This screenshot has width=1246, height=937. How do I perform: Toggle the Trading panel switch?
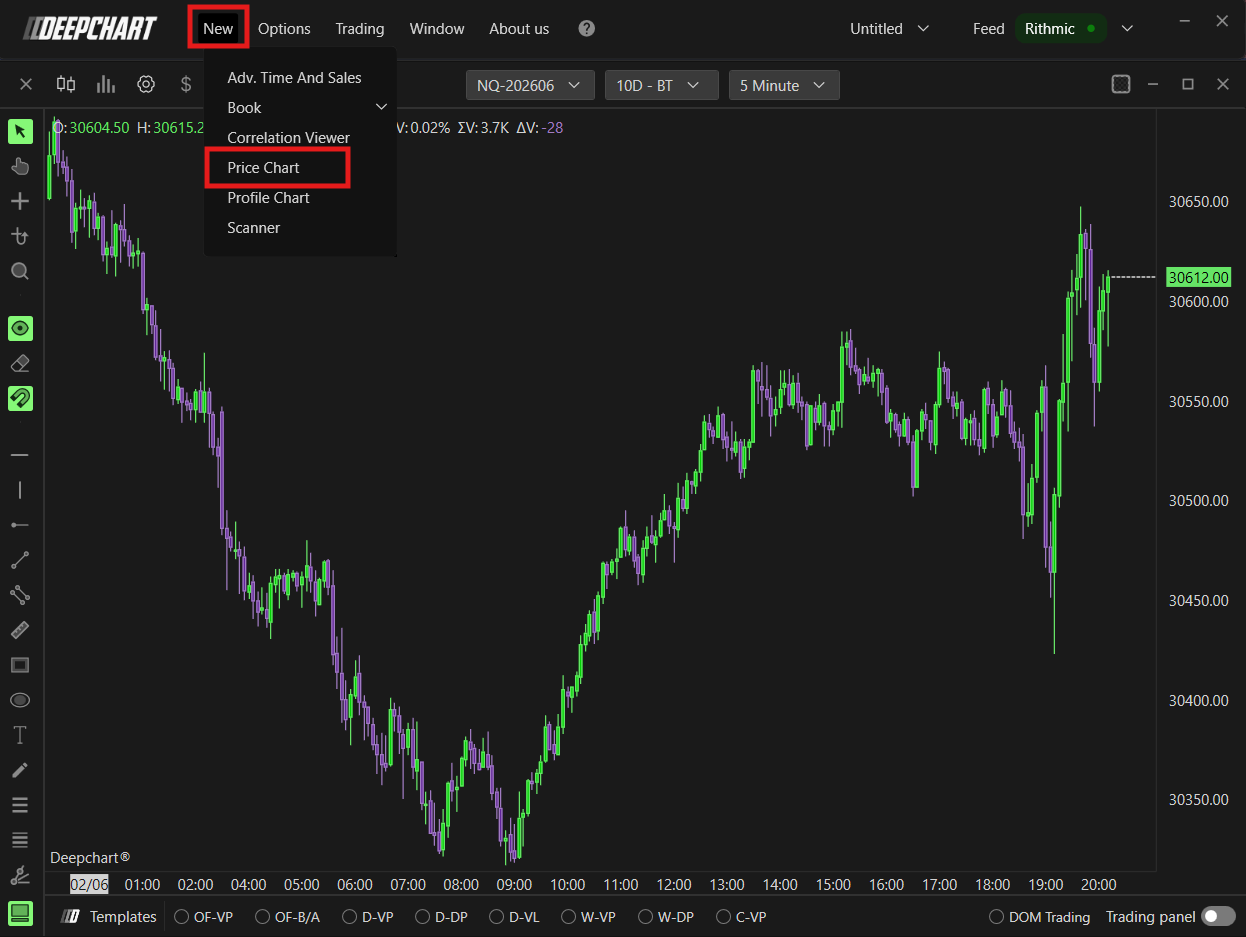click(x=1218, y=917)
